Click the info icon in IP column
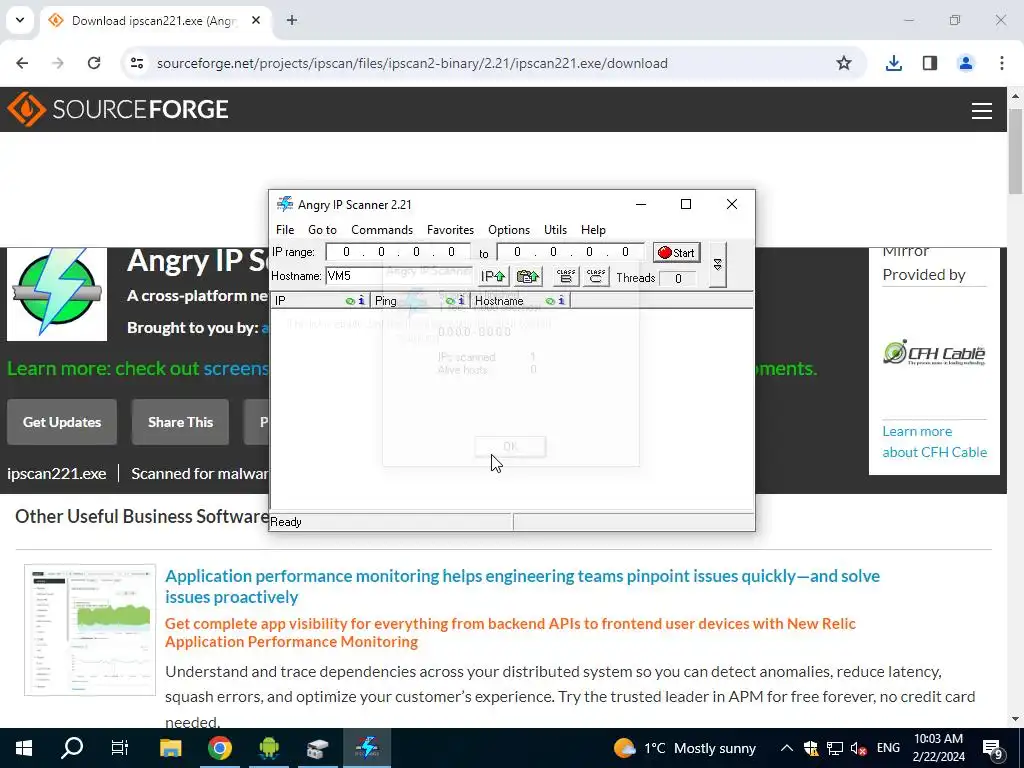 [x=361, y=301]
